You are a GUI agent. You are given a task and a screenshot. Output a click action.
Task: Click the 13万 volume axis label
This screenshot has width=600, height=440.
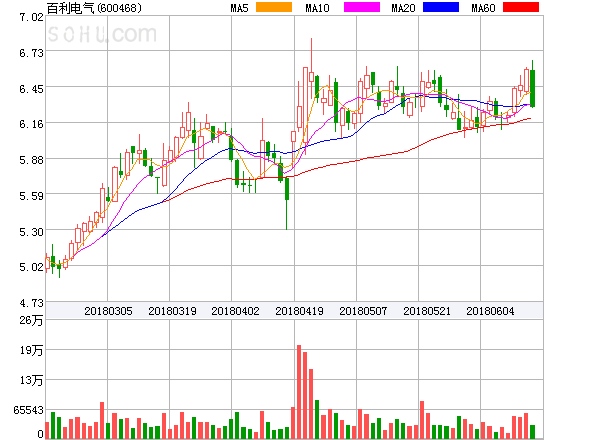tap(31, 380)
